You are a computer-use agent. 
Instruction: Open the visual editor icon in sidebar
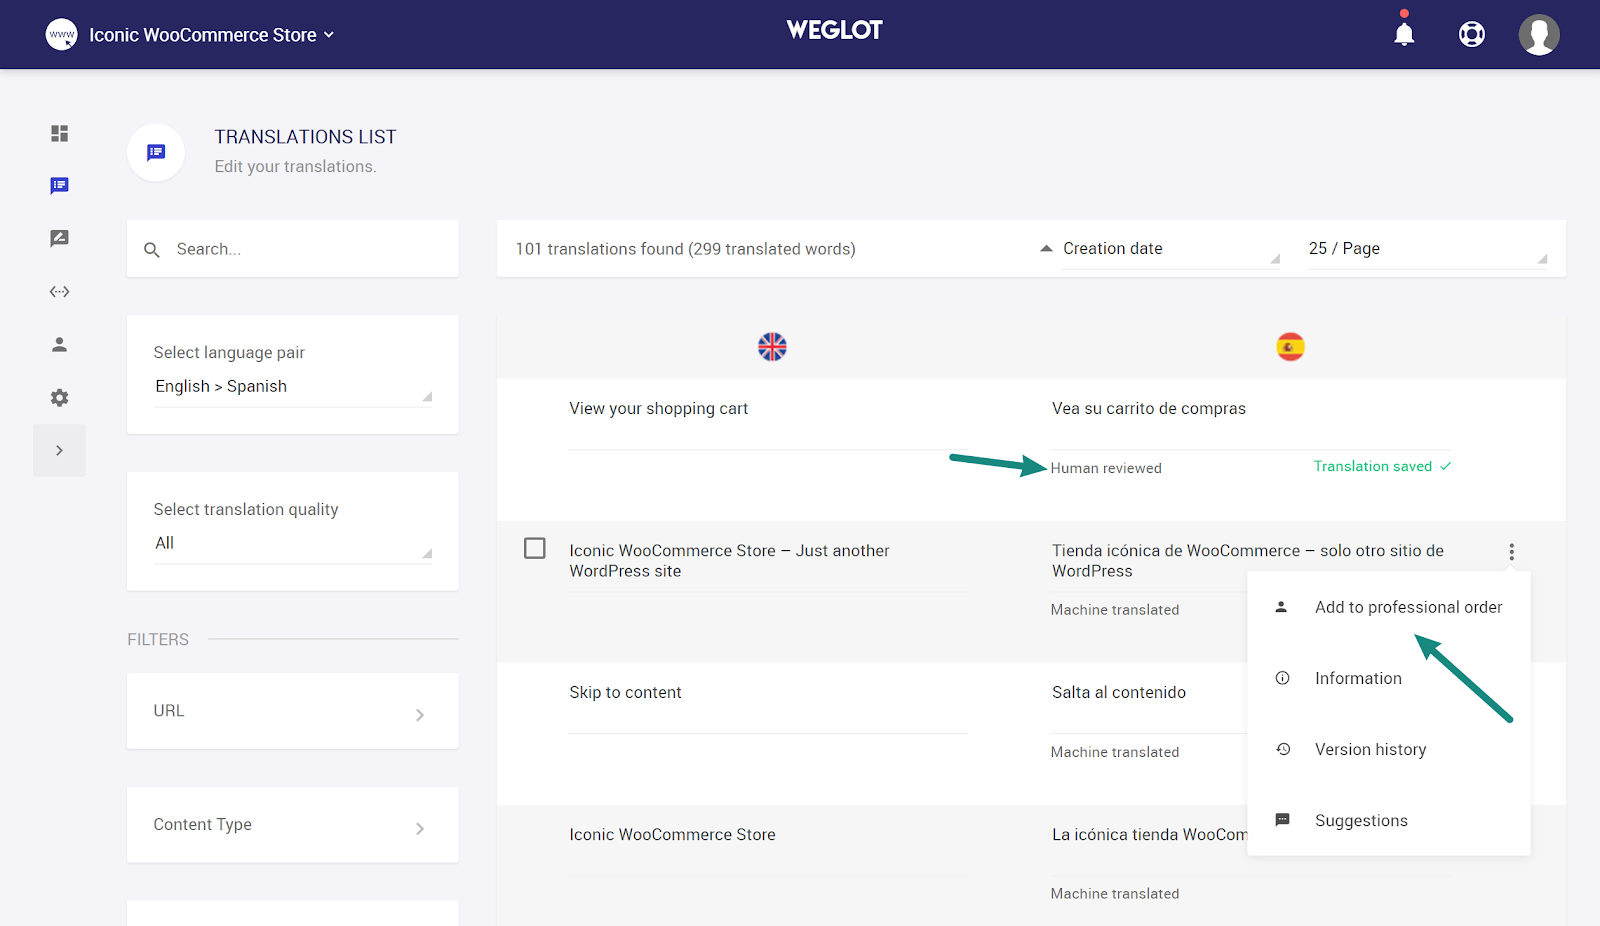[x=60, y=238]
